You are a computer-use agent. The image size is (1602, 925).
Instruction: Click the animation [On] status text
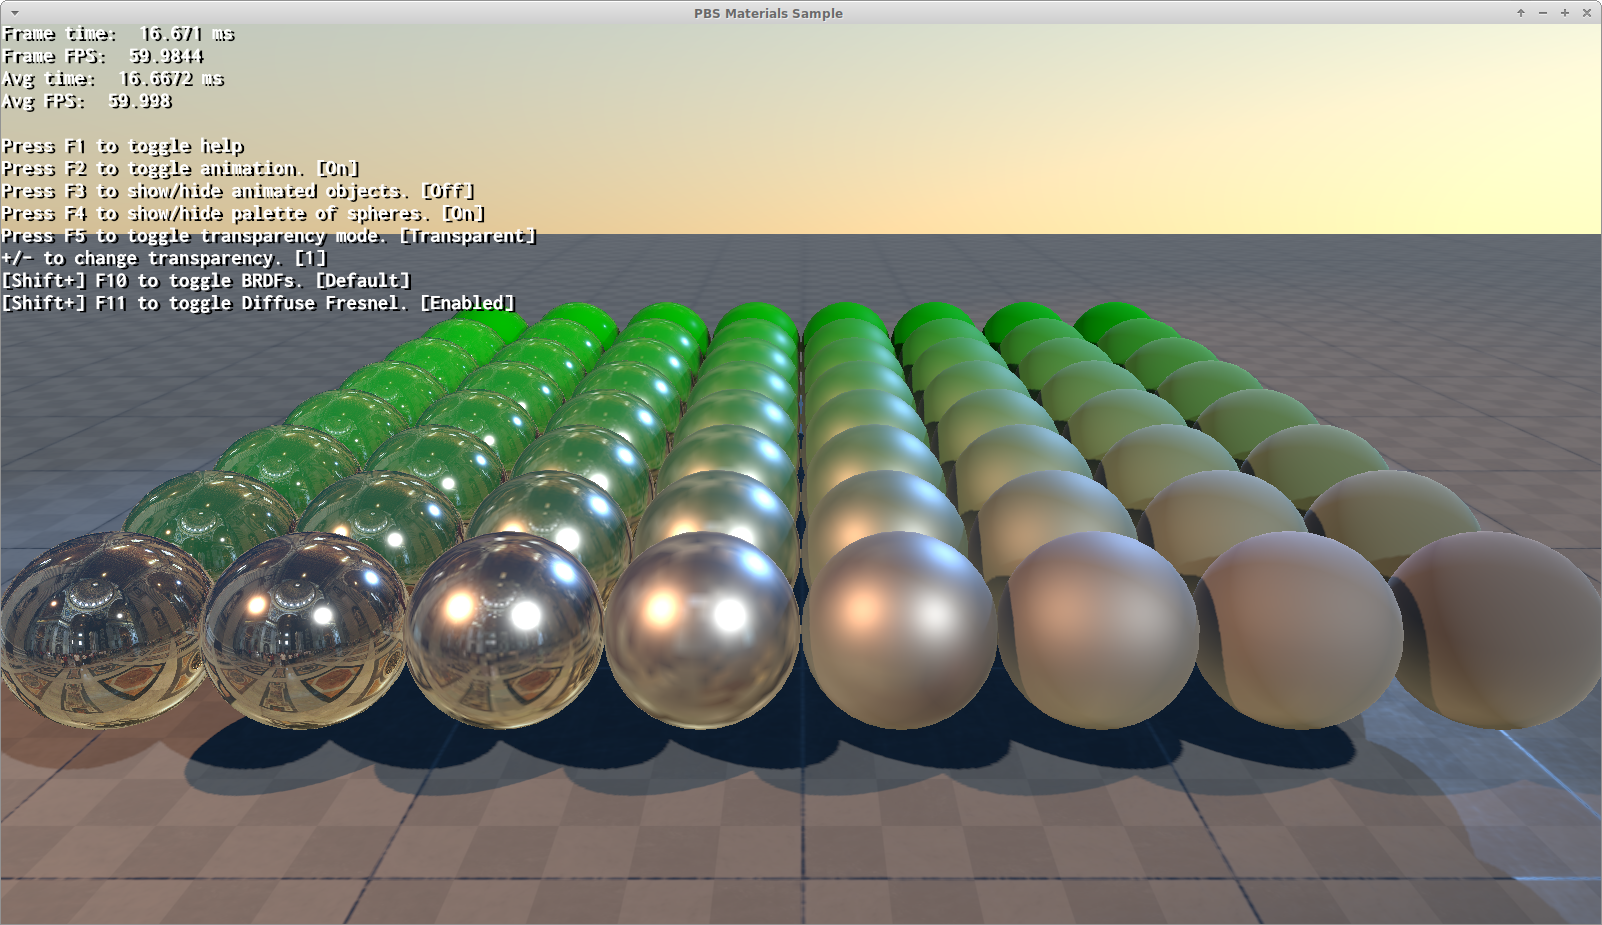338,169
